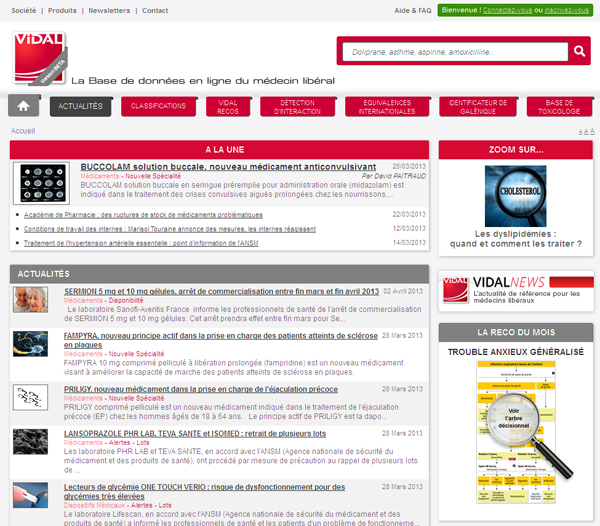Click the font size adjuster icons
Viewport: 600px width, 526px height.
tap(585, 131)
